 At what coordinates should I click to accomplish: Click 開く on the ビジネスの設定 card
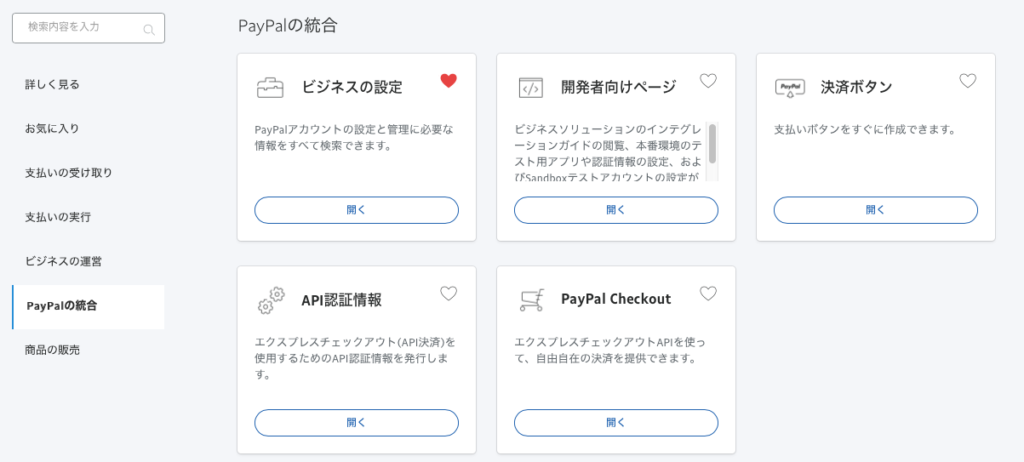(357, 210)
